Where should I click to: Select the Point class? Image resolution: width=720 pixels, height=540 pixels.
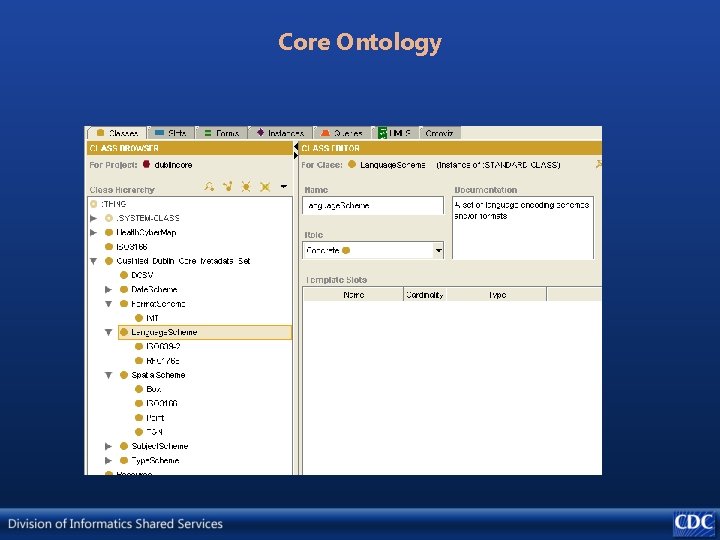tap(150, 417)
